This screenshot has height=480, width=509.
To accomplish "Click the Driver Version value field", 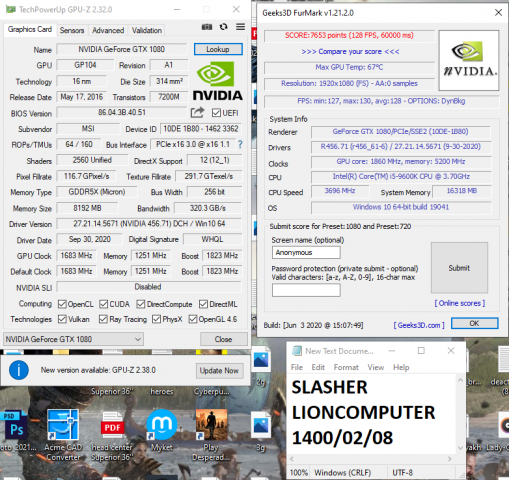I will point(149,224).
